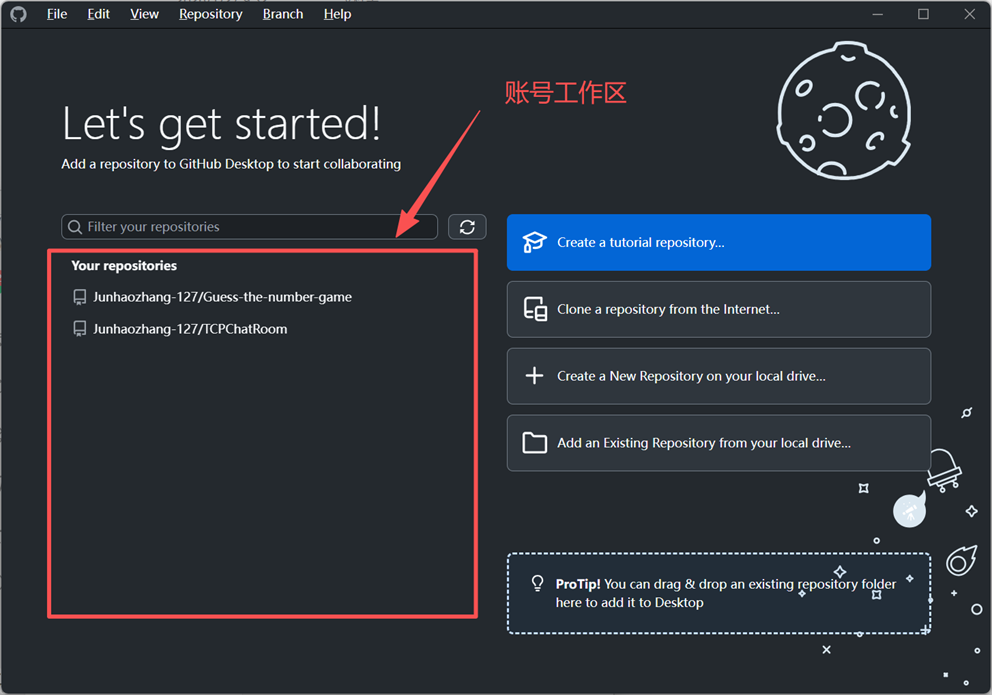Click the folder icon for existing repository

(x=535, y=443)
